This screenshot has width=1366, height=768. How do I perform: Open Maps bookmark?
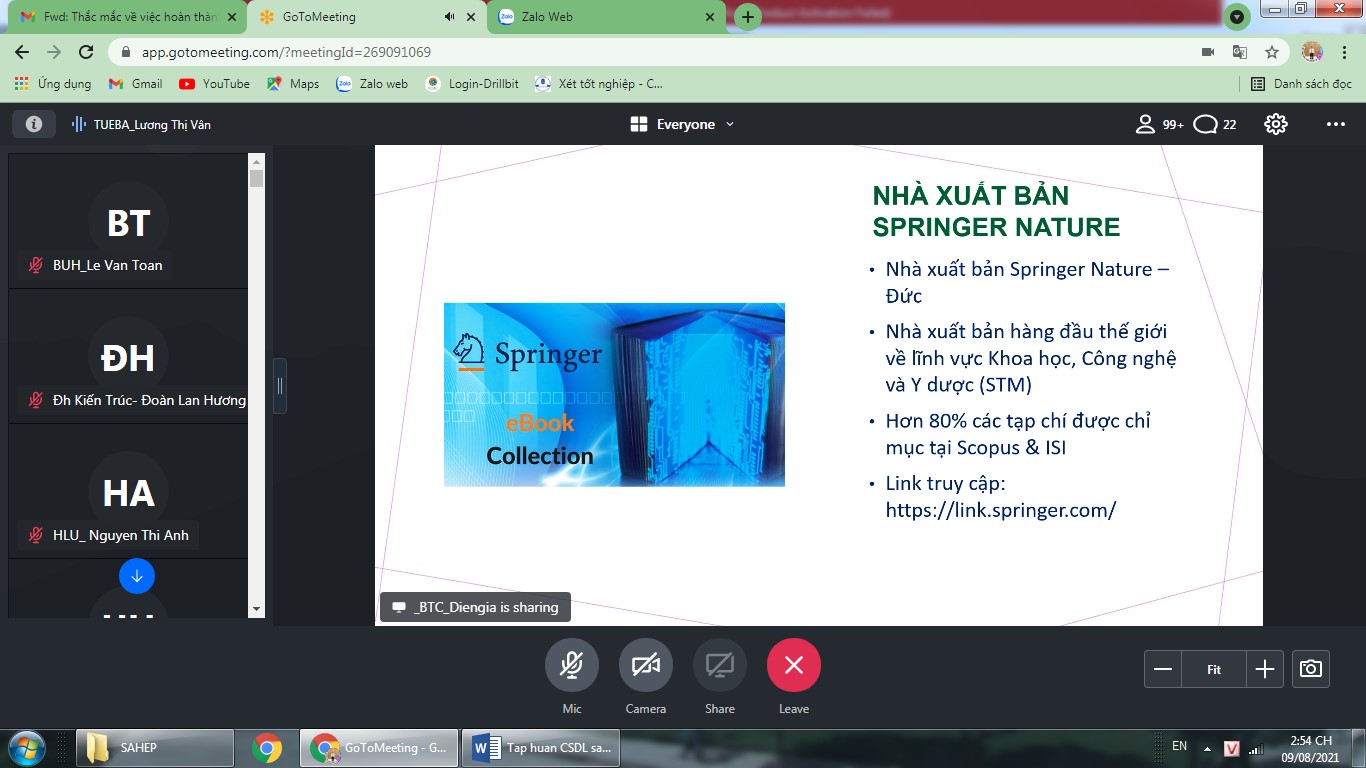pos(292,84)
